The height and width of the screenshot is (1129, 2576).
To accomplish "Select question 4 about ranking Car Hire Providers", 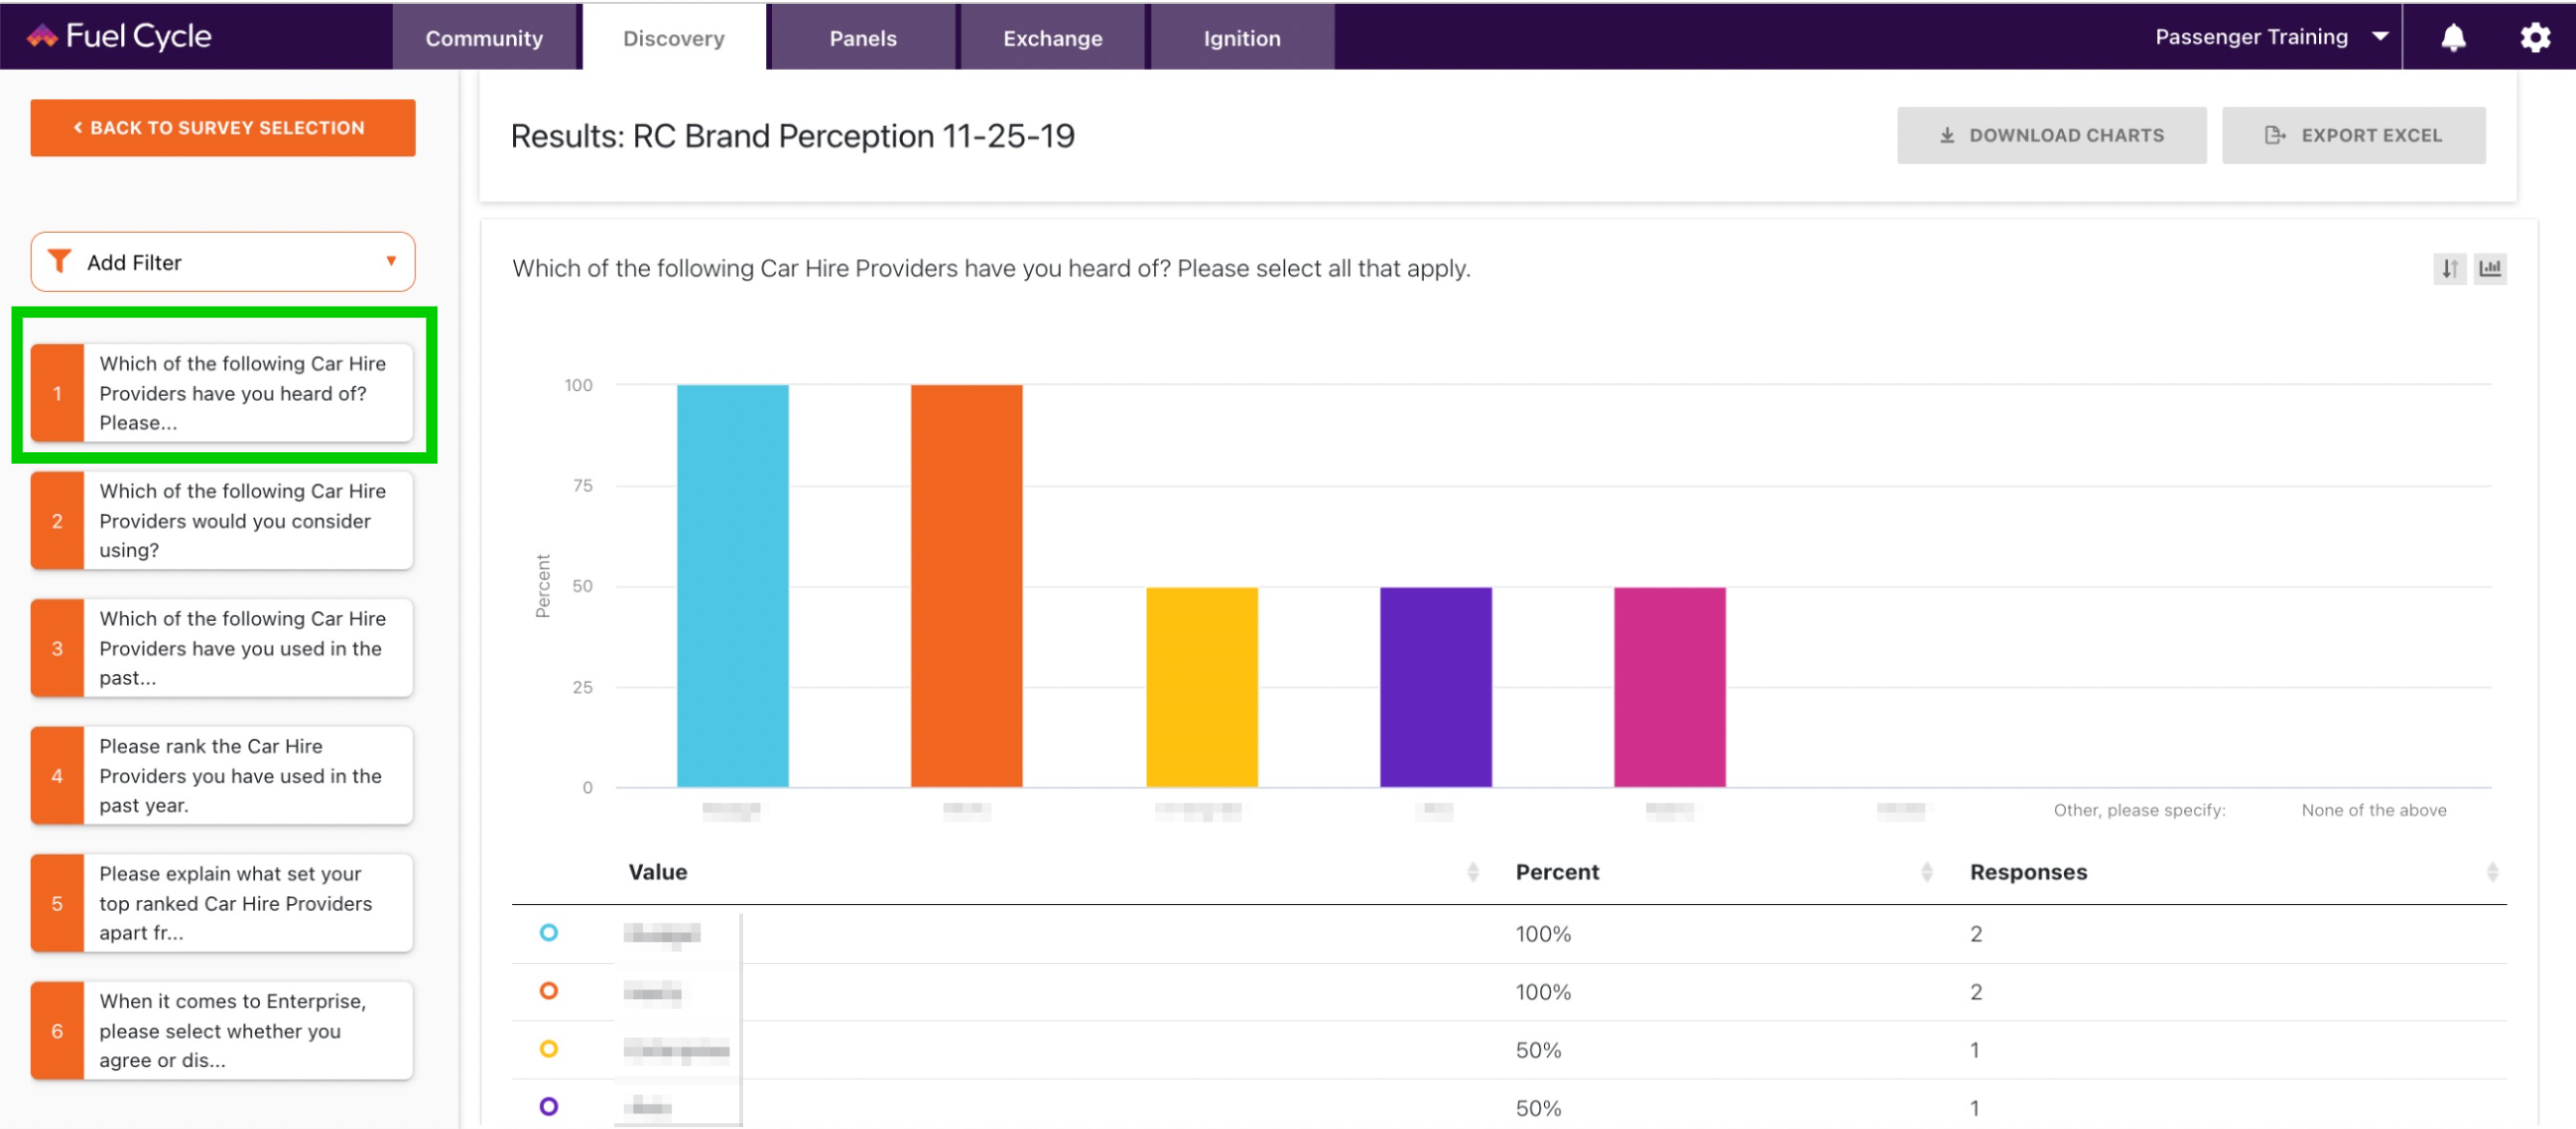I will point(222,775).
